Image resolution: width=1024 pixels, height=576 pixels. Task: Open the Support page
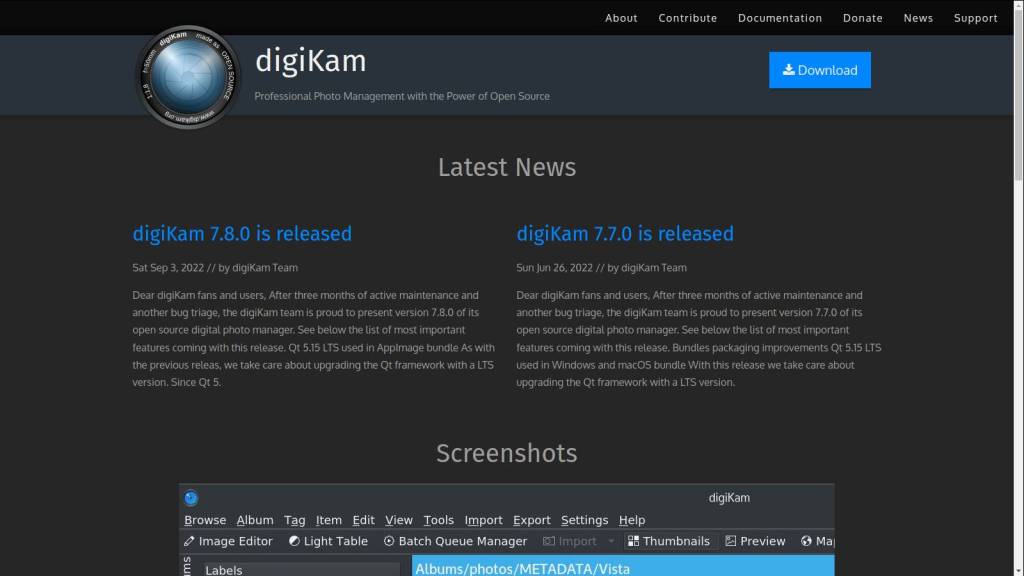pyautogui.click(x=976, y=18)
